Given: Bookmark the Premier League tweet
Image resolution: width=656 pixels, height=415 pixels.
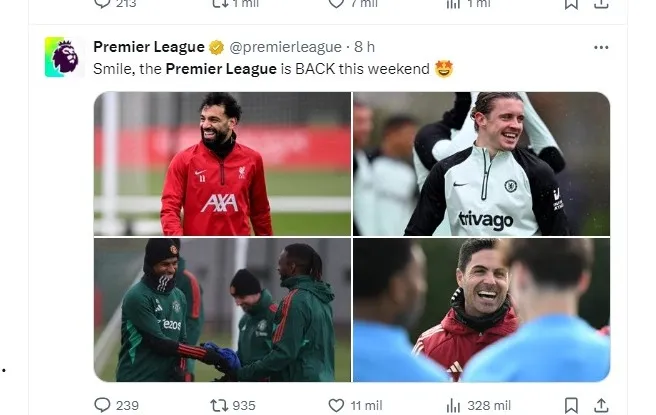Looking at the screenshot, I should pyautogui.click(x=571, y=405).
